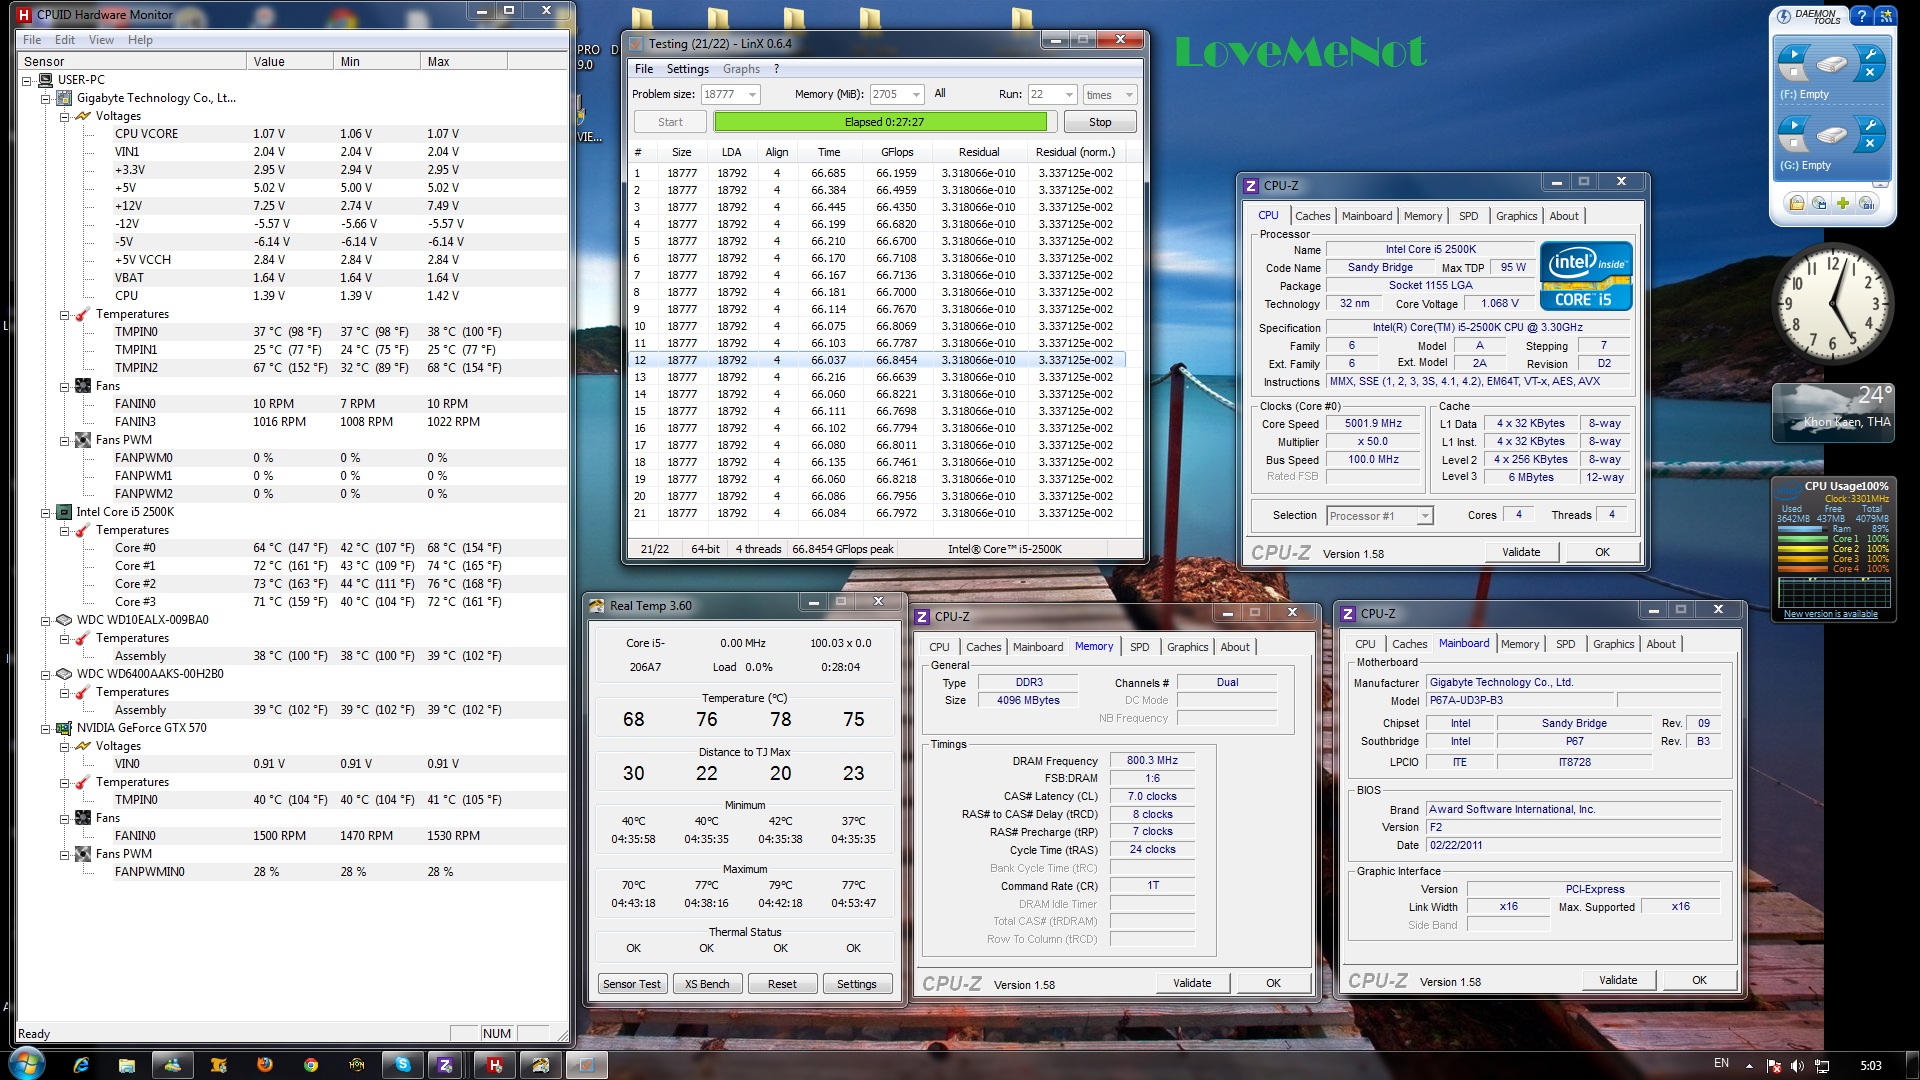The width and height of the screenshot is (1920, 1080).
Task: Open the Processor #1 selection dropdown
Action: pyautogui.click(x=1424, y=516)
